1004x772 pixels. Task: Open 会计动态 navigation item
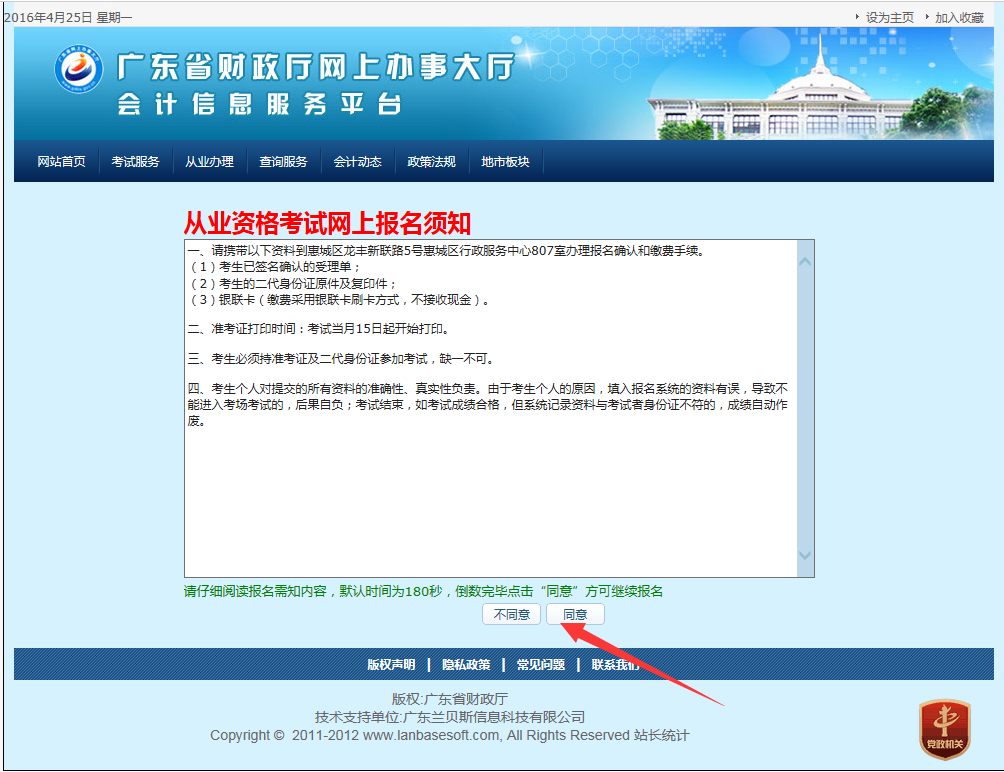(357, 162)
